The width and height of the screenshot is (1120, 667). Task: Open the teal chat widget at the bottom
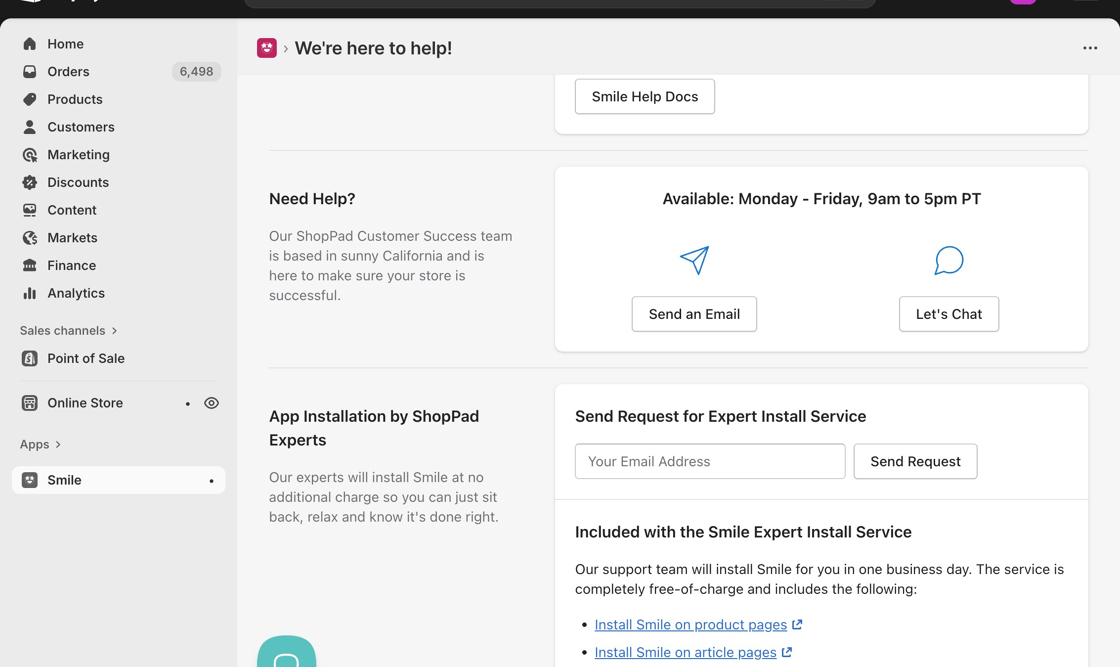point(287,653)
